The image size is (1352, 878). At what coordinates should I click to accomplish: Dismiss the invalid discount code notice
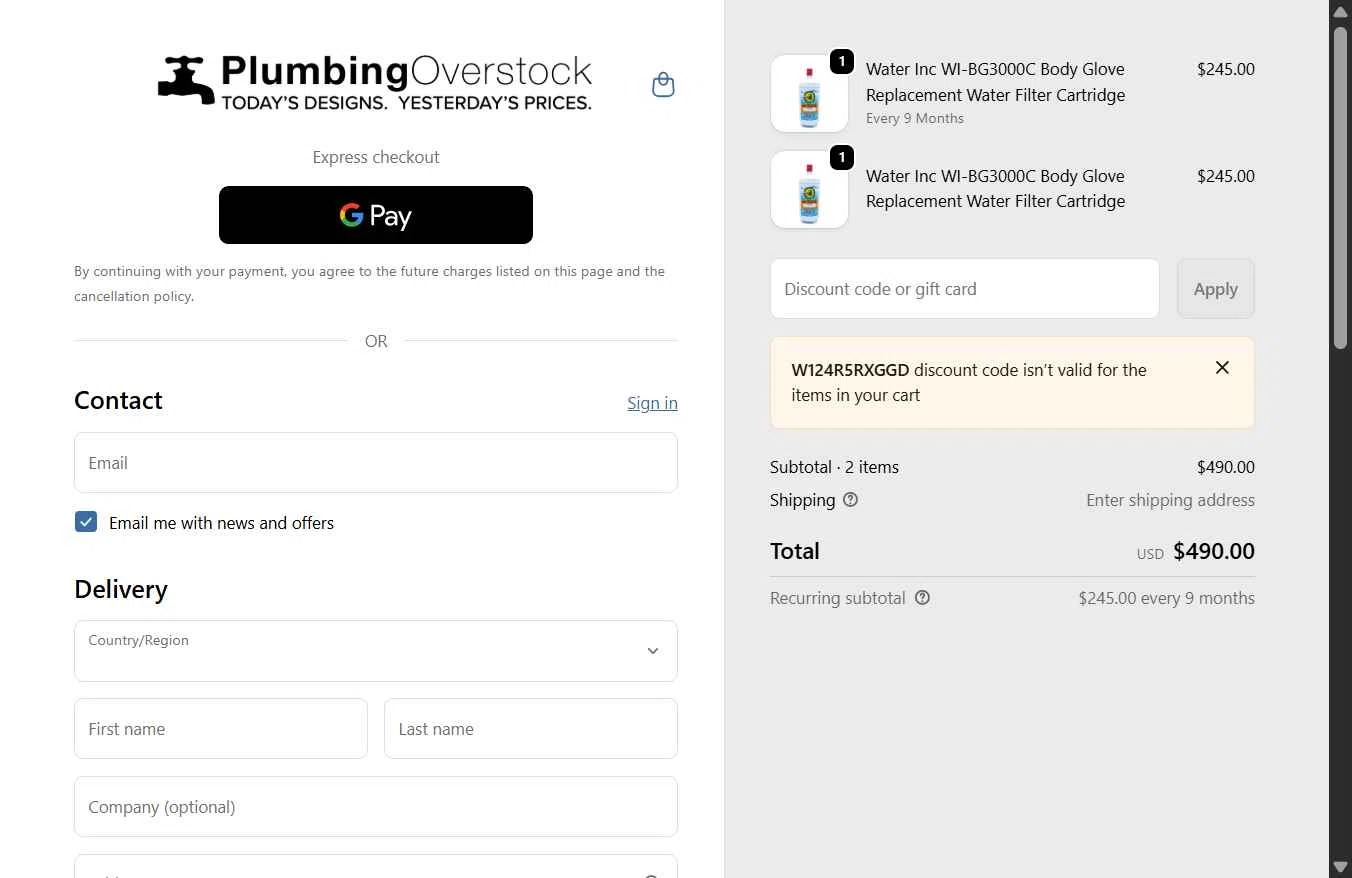[x=1222, y=368]
